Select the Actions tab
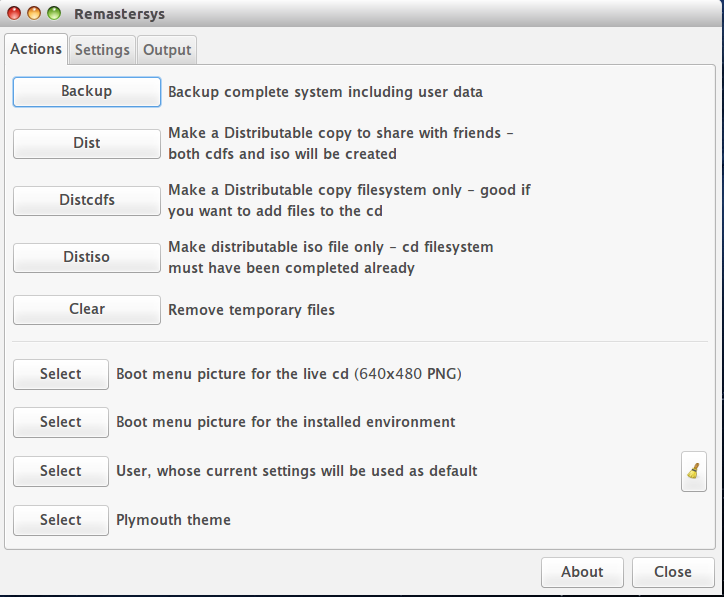 [36, 48]
